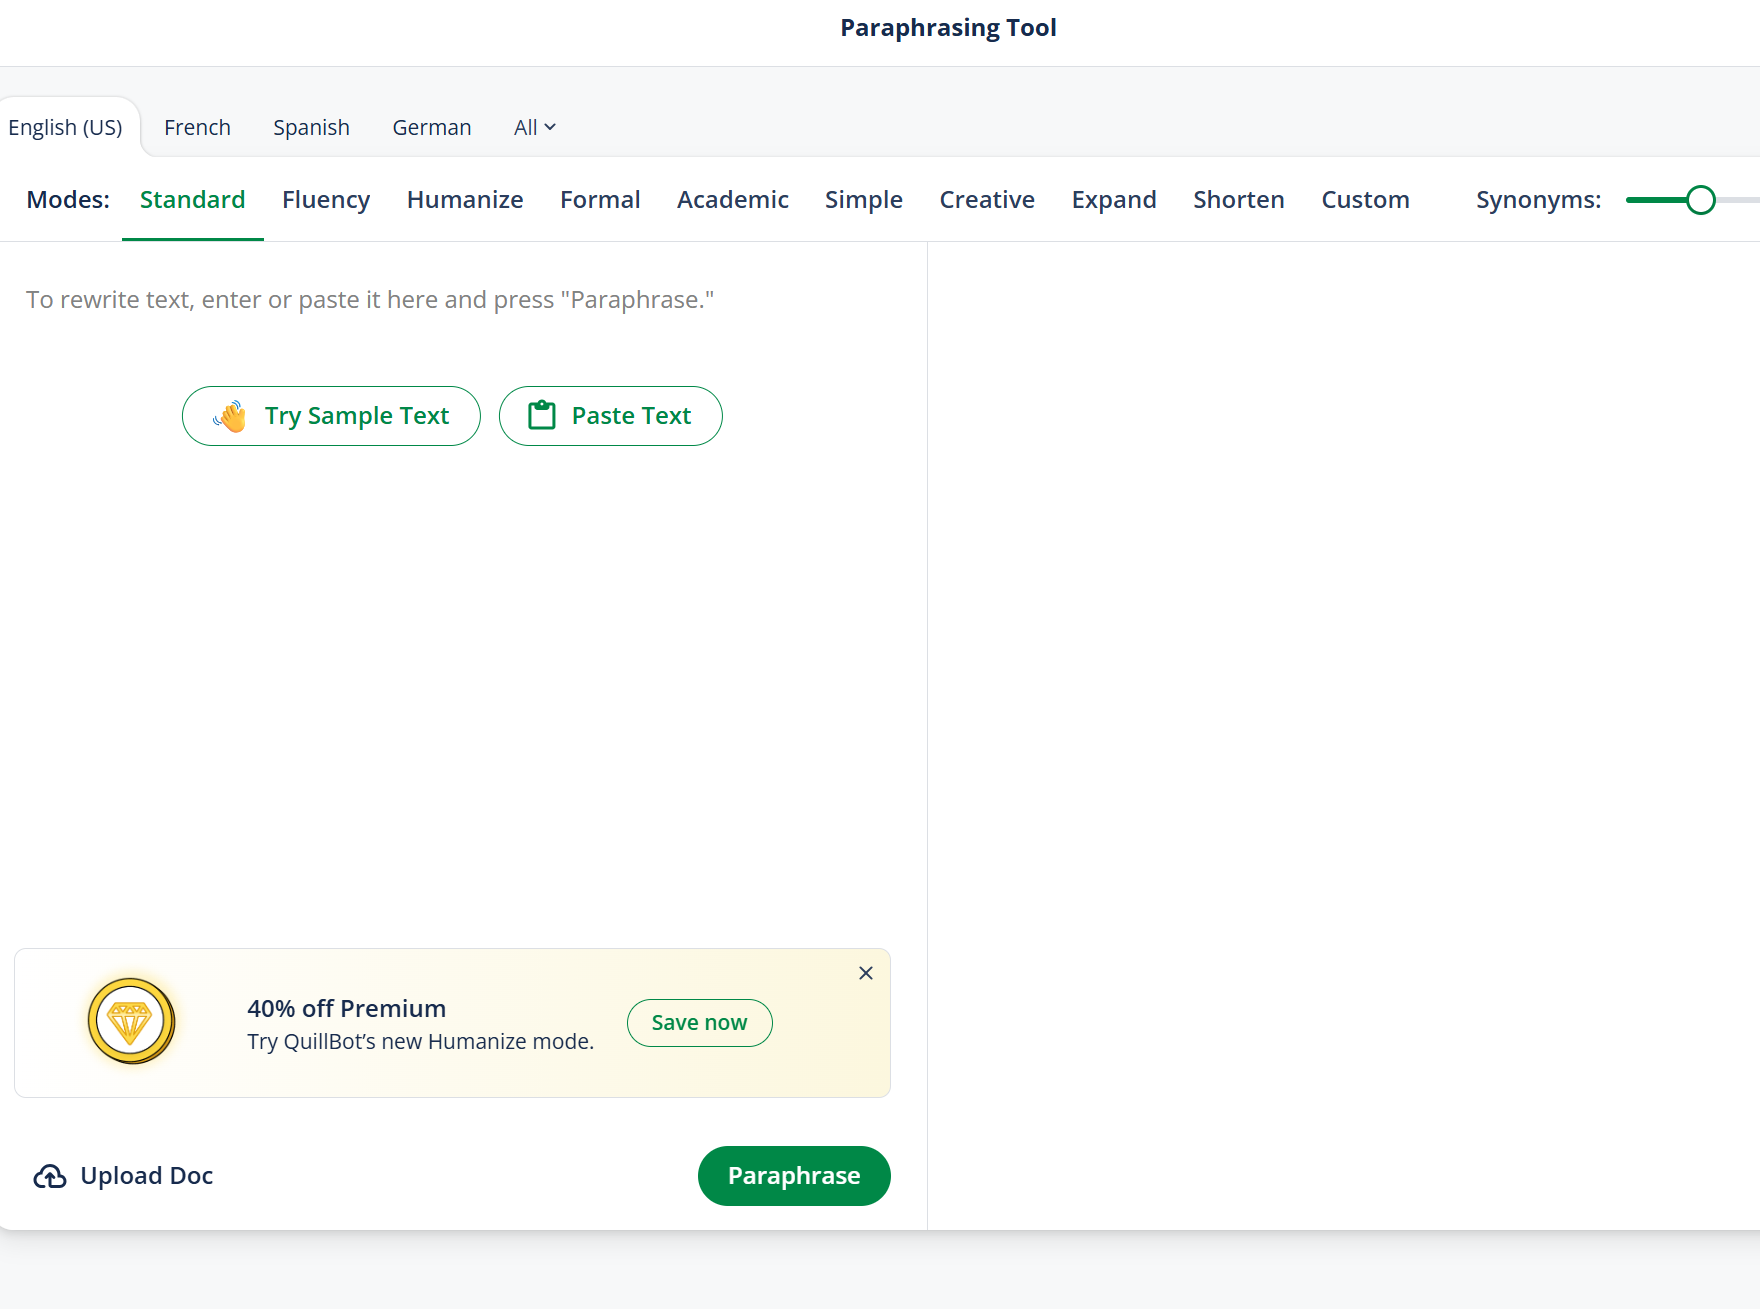Pick the Shorten mode
Viewport: 1760px width, 1309px height.
[x=1238, y=200]
